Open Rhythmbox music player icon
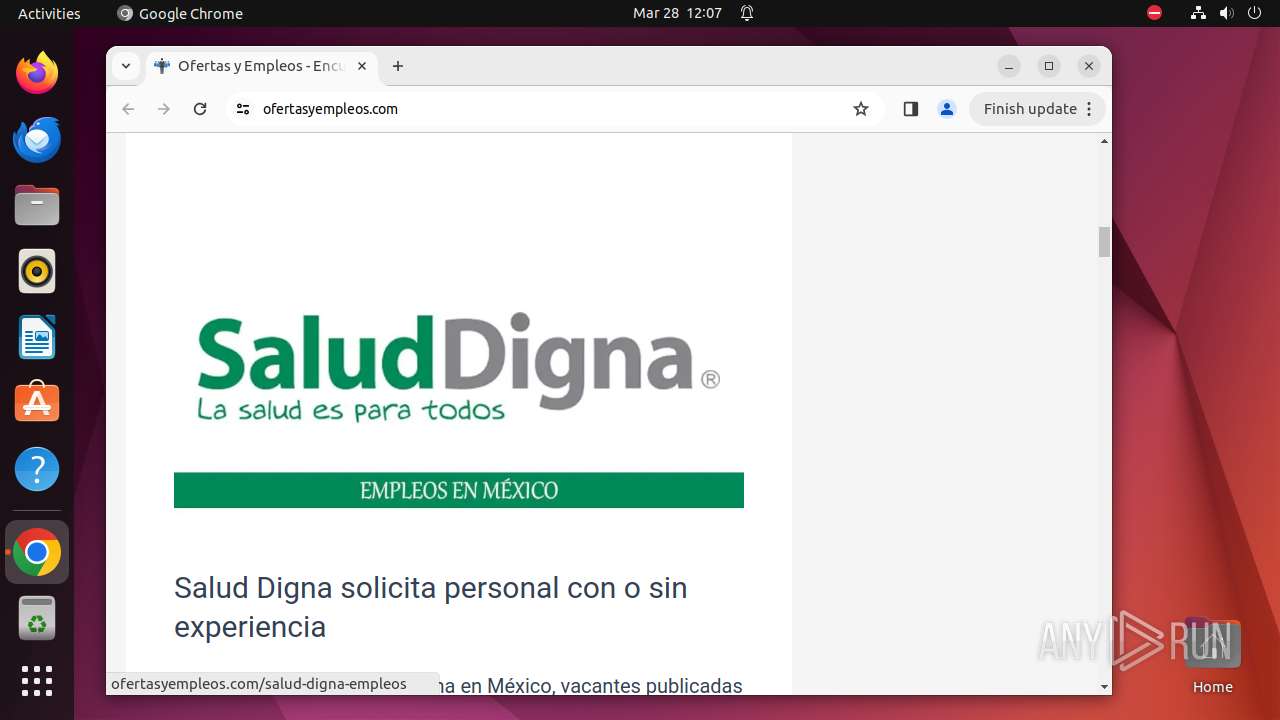The image size is (1280, 720). [x=37, y=271]
